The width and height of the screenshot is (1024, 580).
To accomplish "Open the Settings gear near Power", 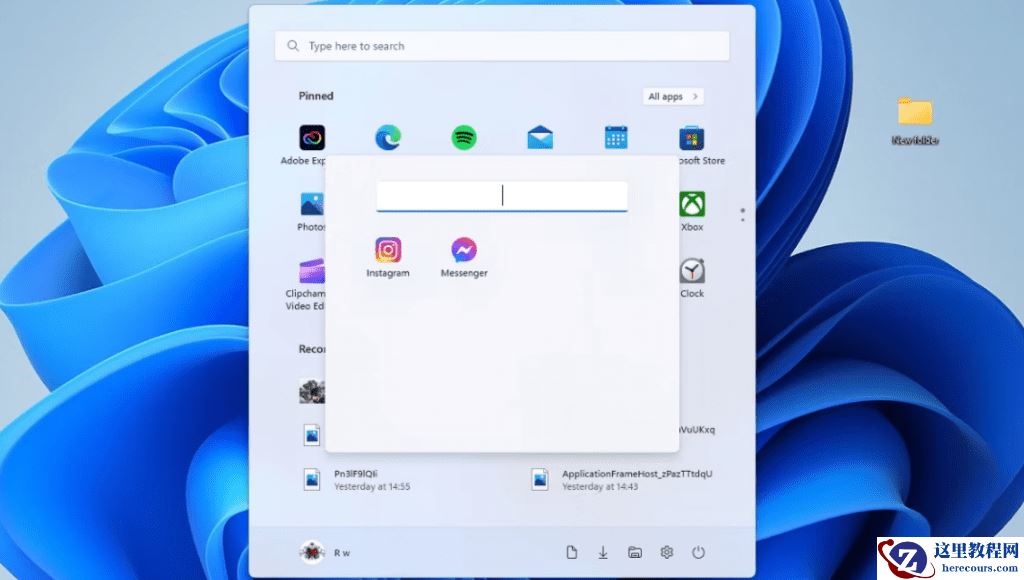I will 667,551.
